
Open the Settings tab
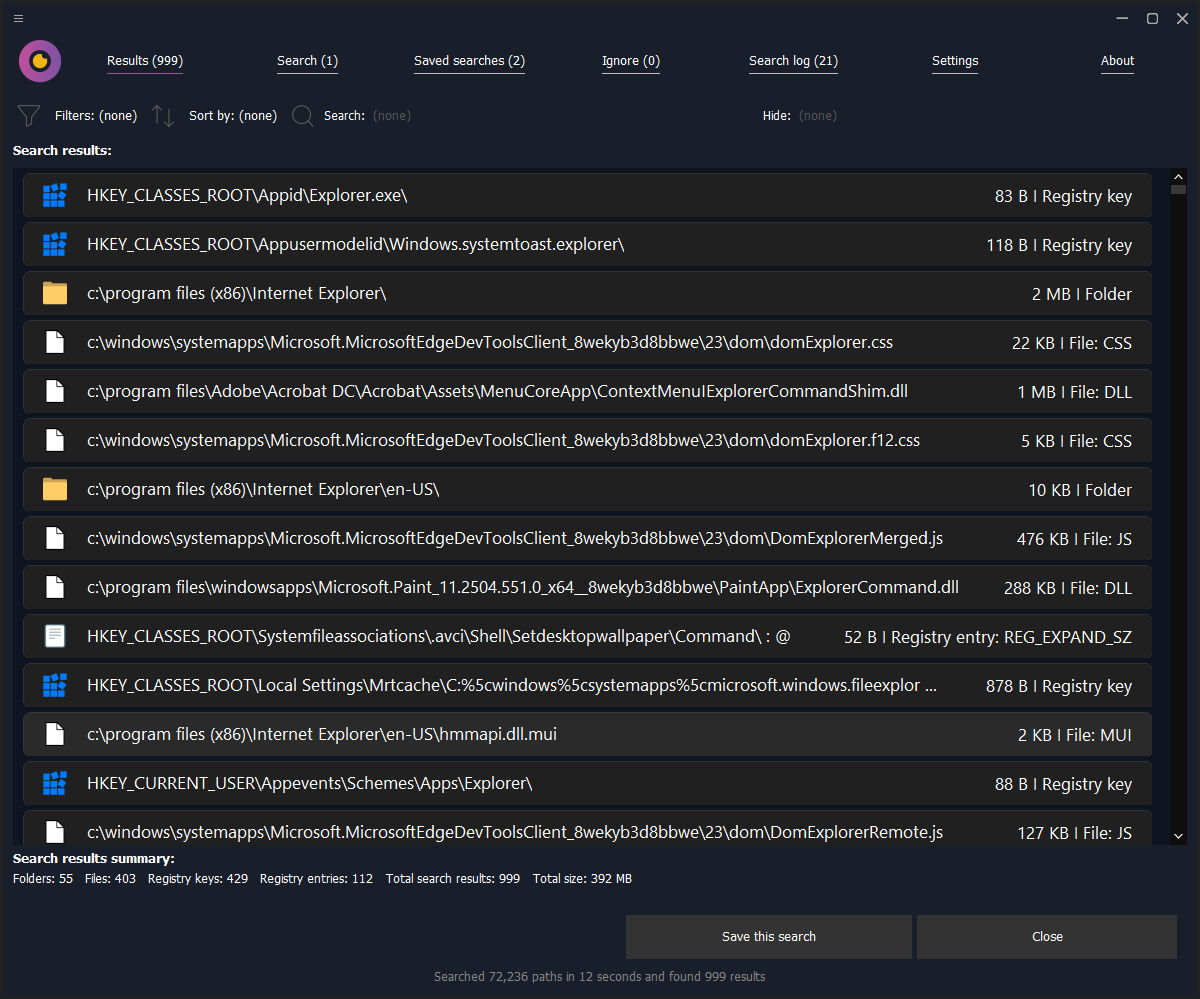click(955, 61)
